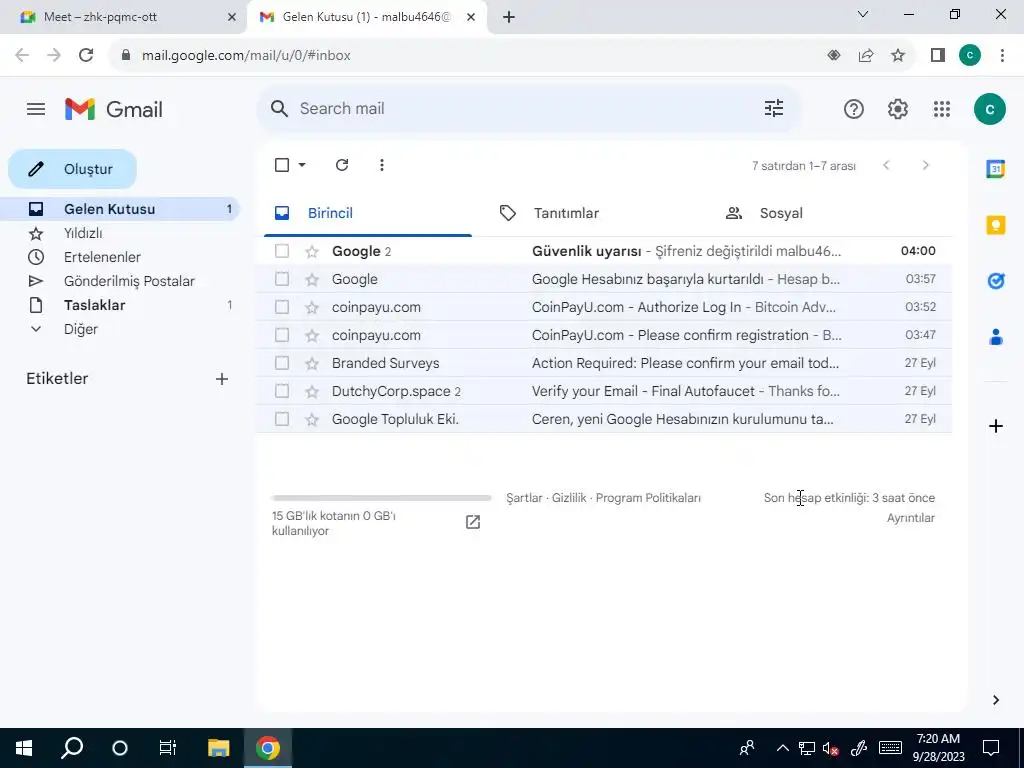Open new browser tab
The height and width of the screenshot is (768, 1024).
tap(509, 17)
